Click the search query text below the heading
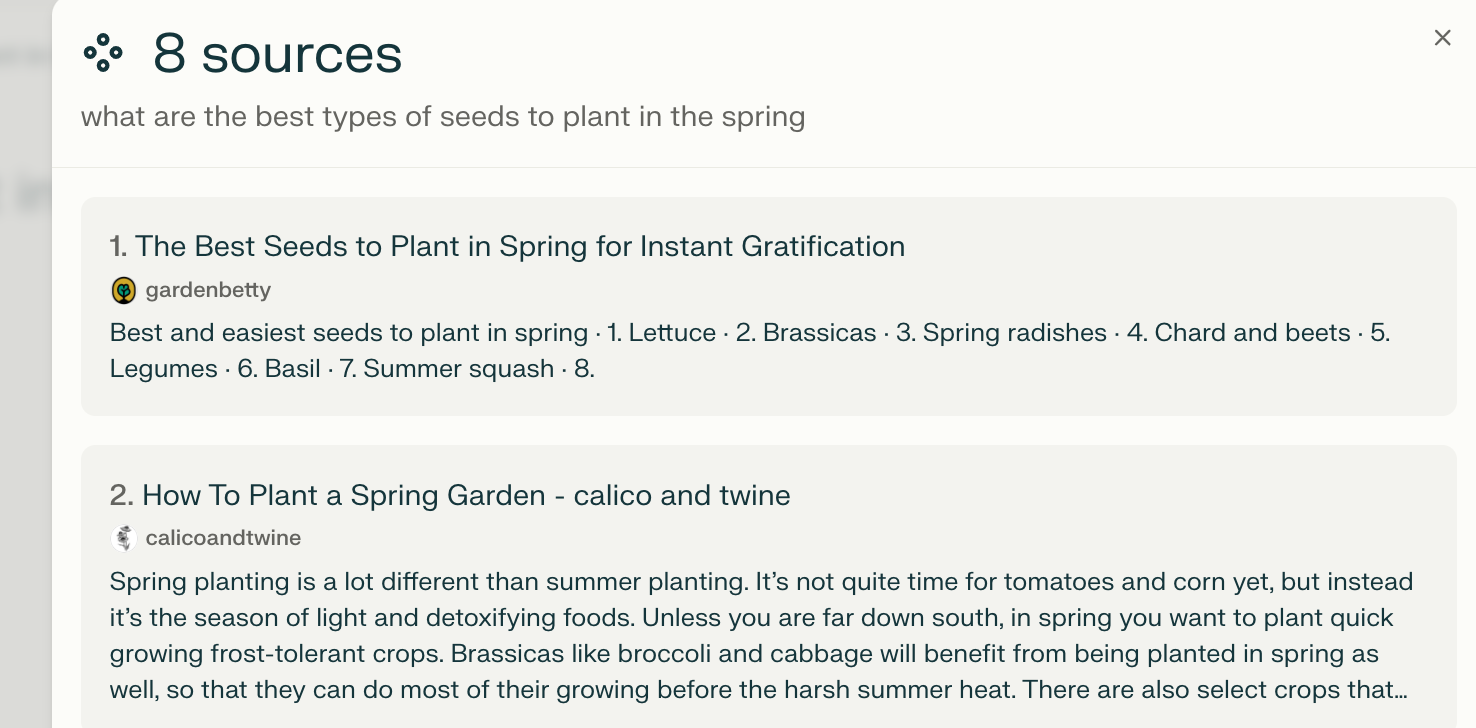 [x=442, y=117]
